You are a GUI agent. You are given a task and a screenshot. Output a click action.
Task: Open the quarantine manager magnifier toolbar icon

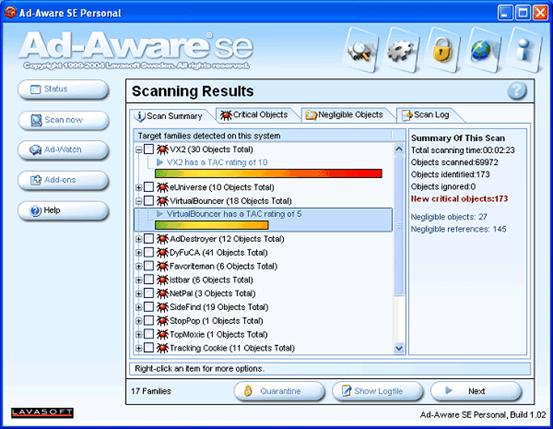(x=360, y=50)
